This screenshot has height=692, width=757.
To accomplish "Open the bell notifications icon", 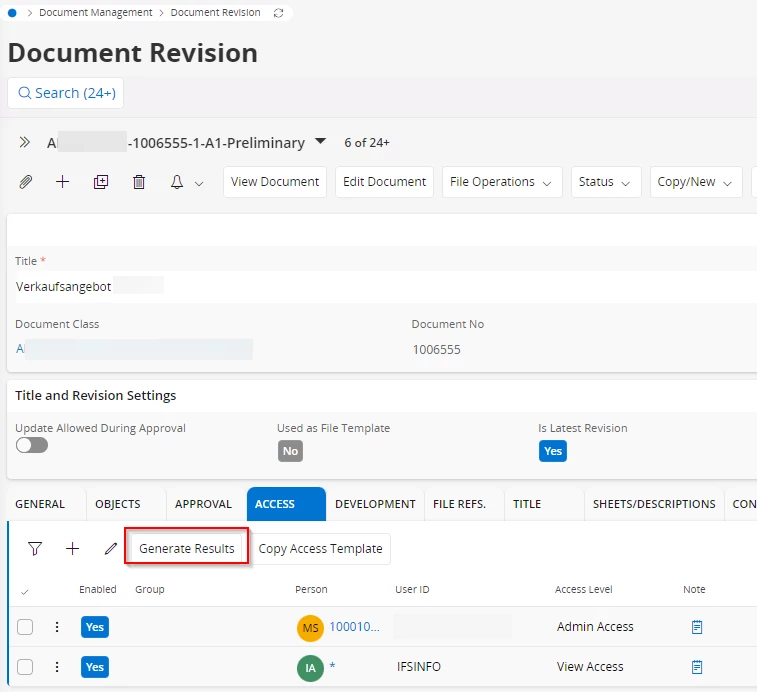I will pos(177,182).
